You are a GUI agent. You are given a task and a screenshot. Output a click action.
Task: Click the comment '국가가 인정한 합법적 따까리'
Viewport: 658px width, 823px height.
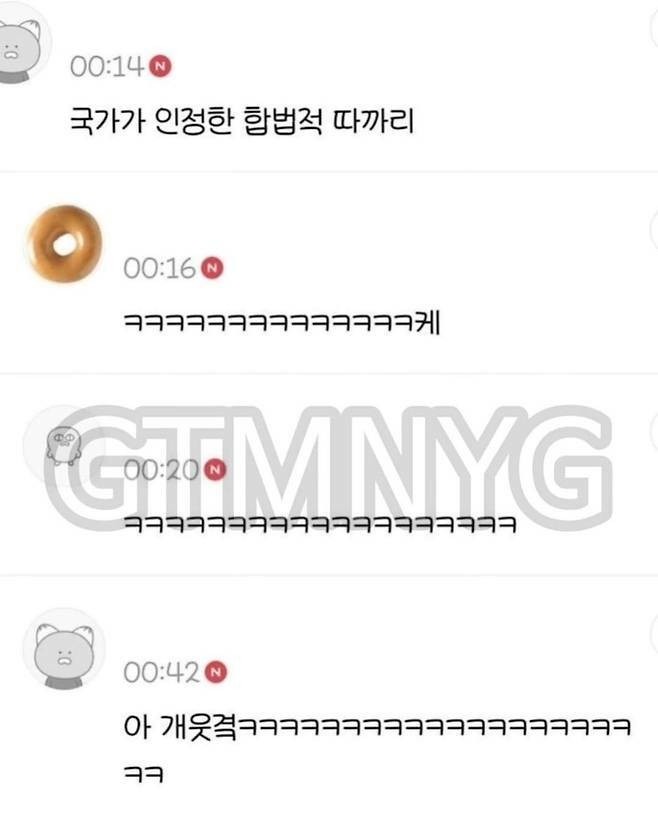coord(242,121)
